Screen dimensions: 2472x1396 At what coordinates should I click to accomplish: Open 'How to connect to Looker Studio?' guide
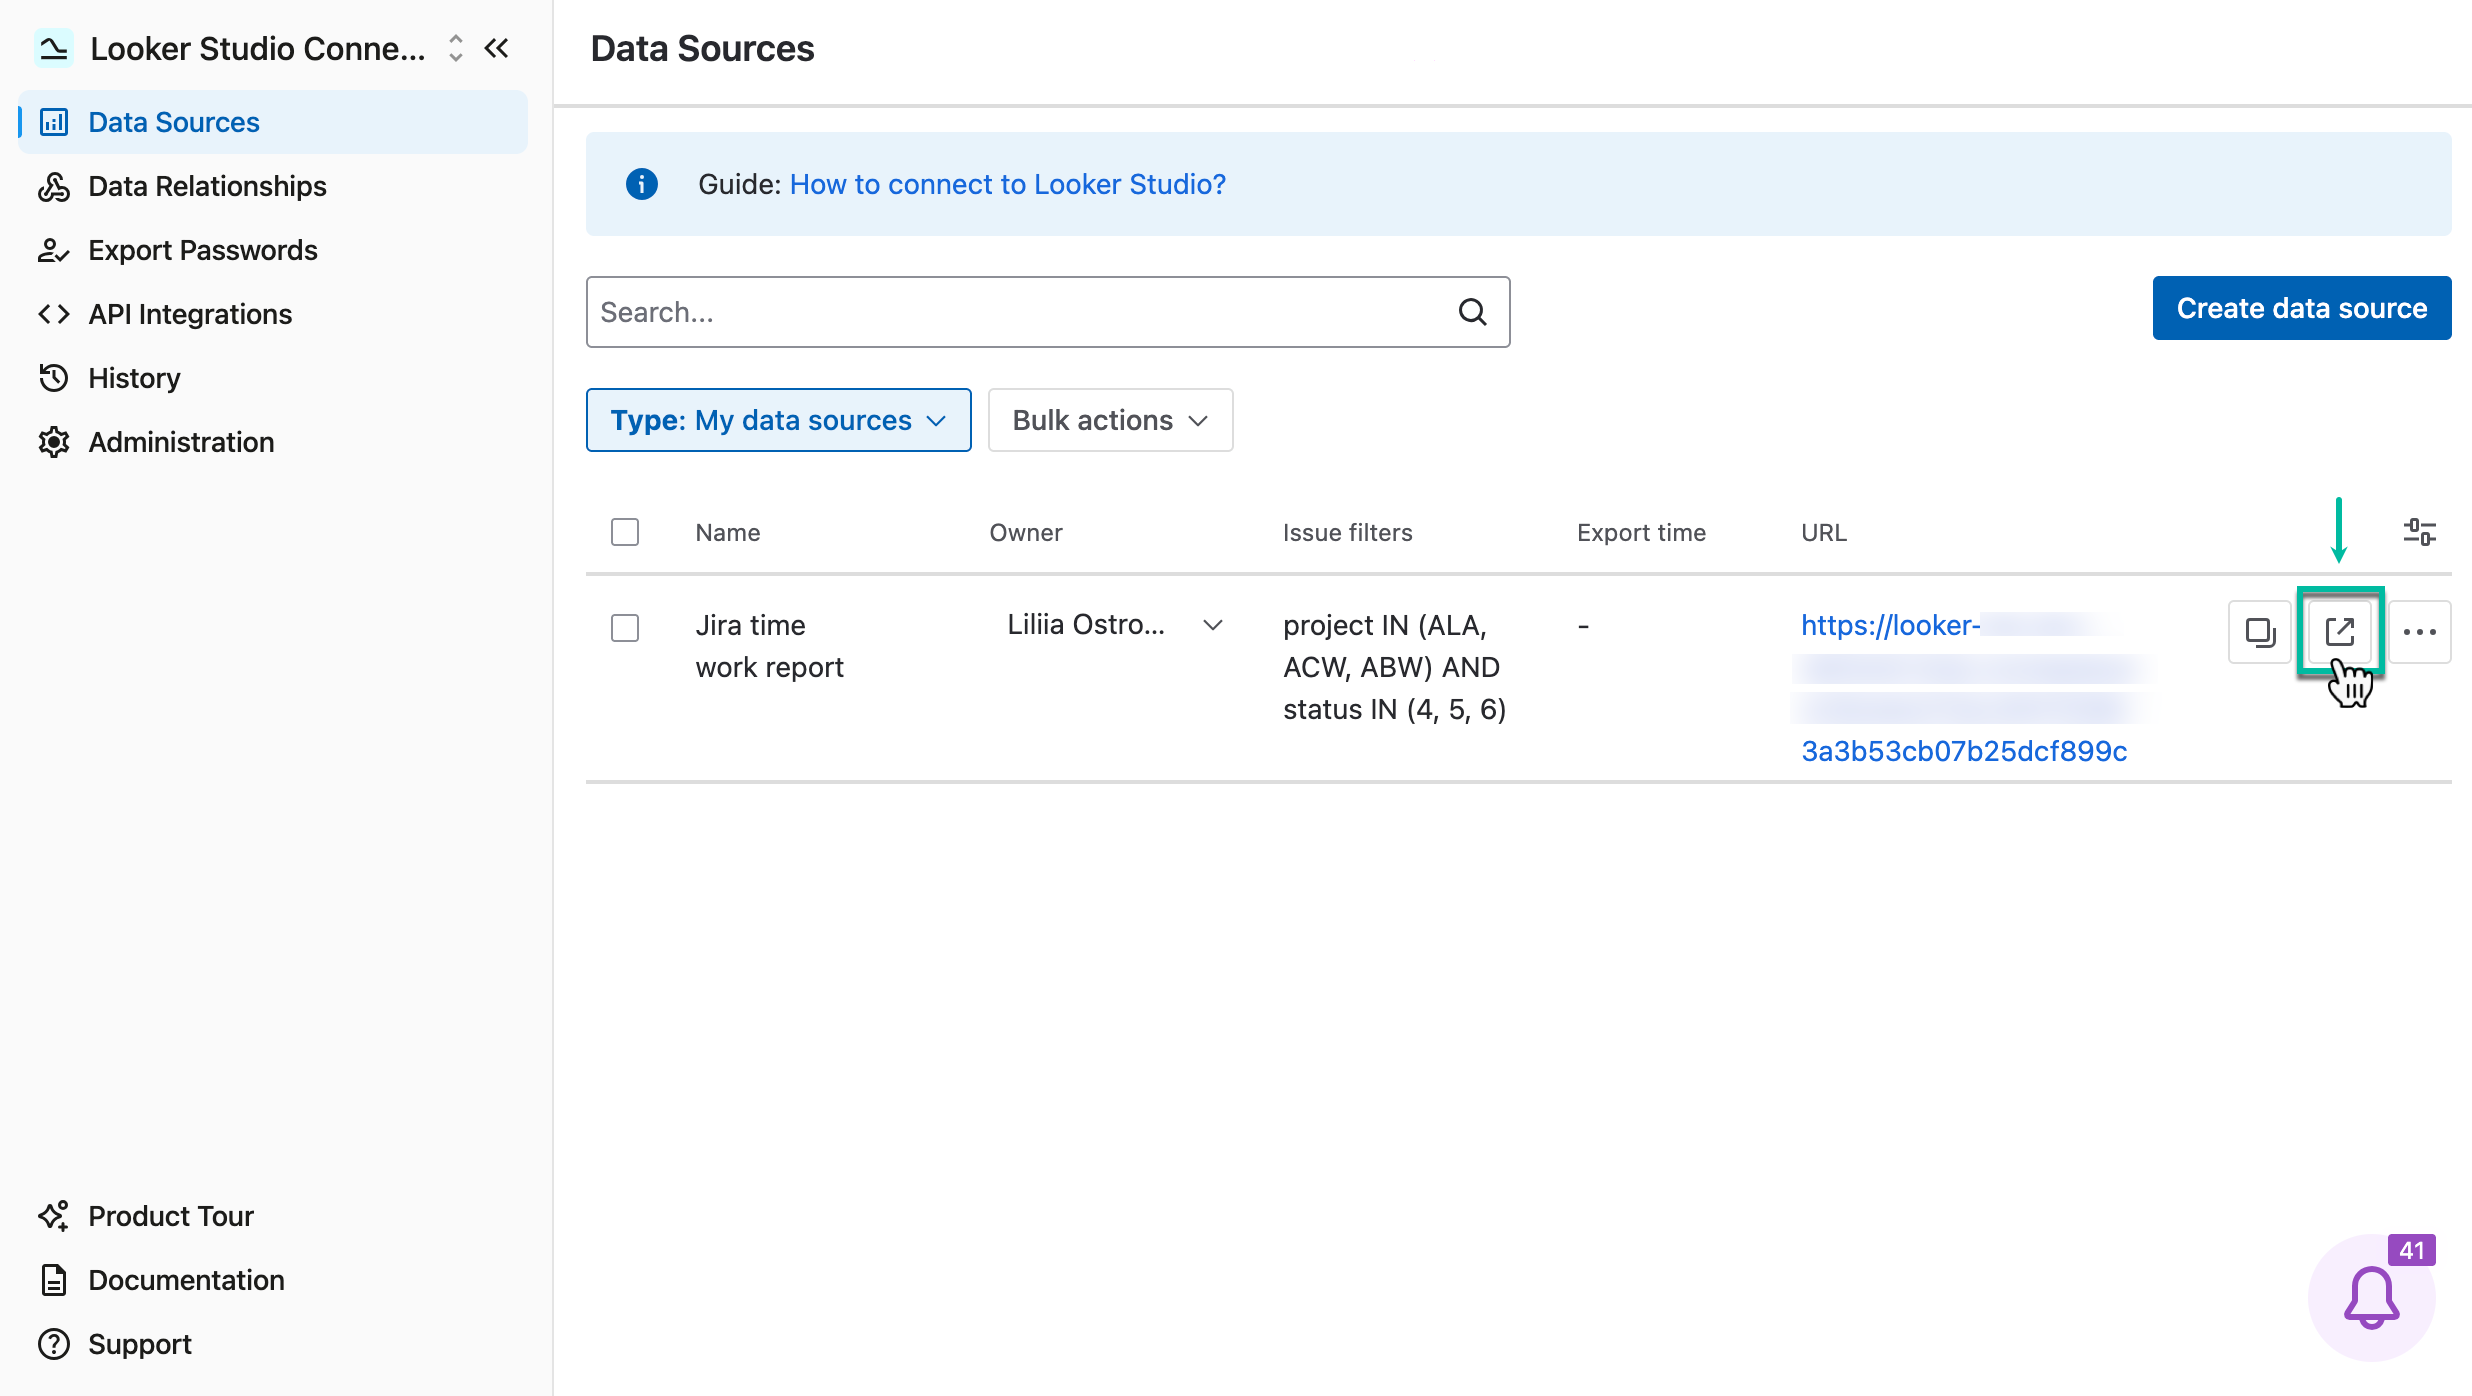point(1008,184)
